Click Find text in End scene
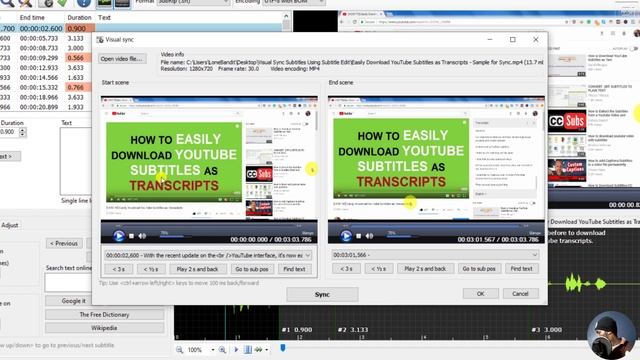 pyautogui.click(x=521, y=269)
